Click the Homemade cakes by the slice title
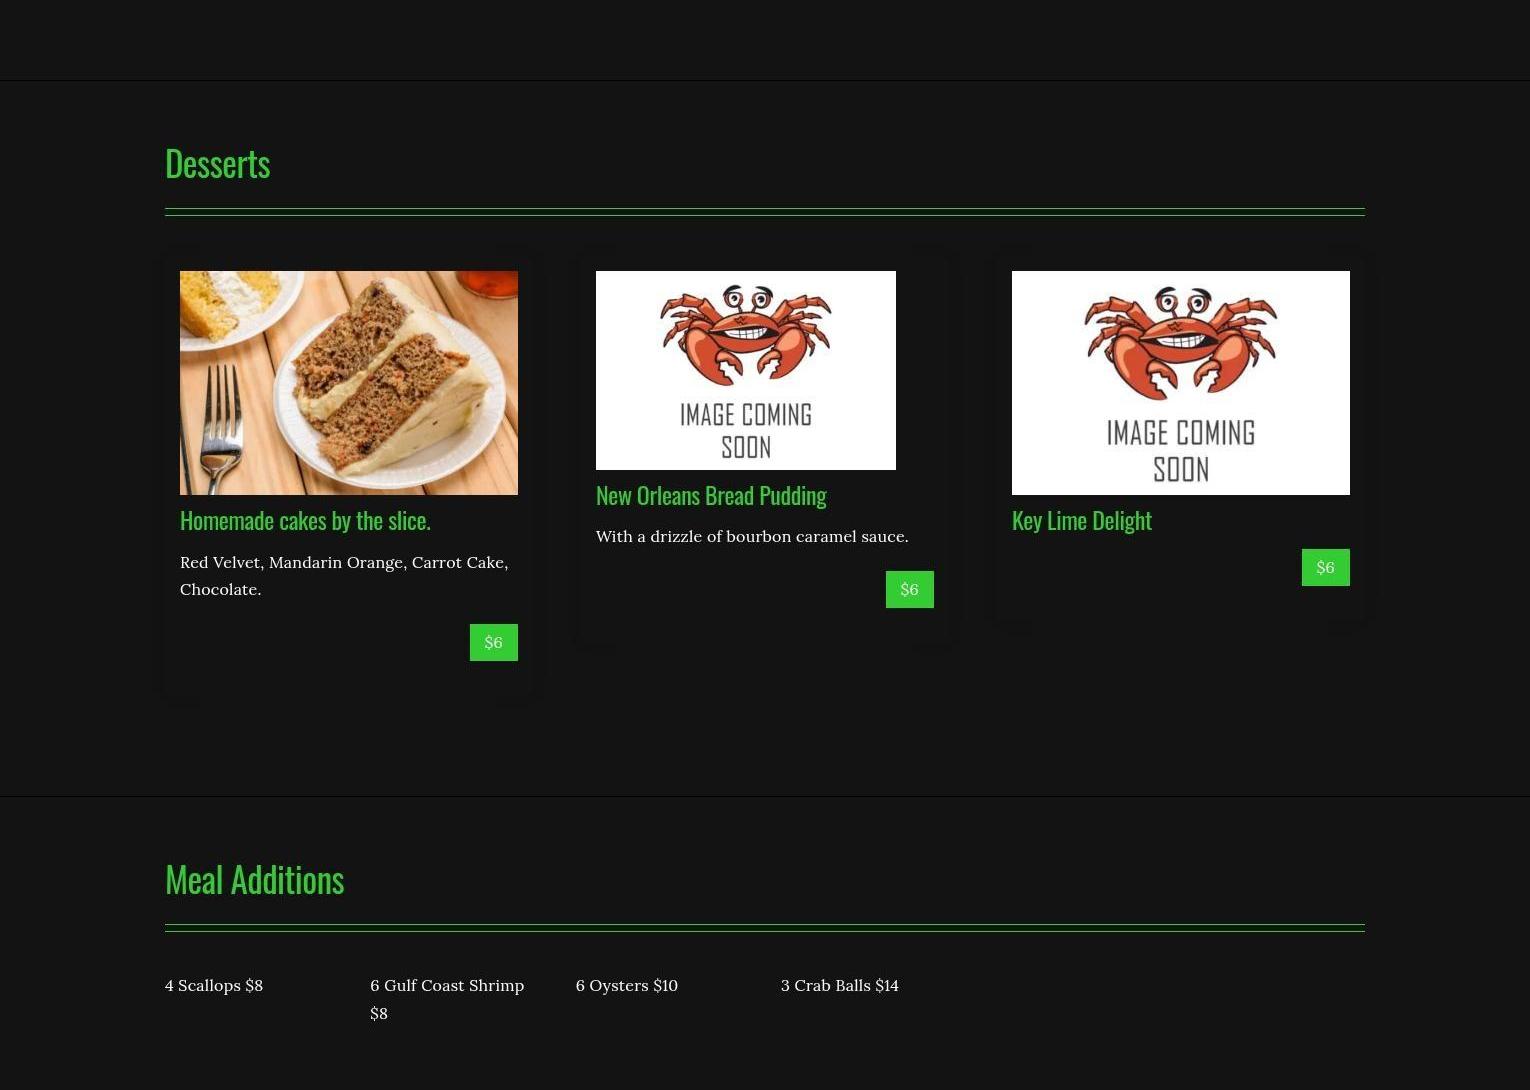The image size is (1530, 1090). [305, 521]
